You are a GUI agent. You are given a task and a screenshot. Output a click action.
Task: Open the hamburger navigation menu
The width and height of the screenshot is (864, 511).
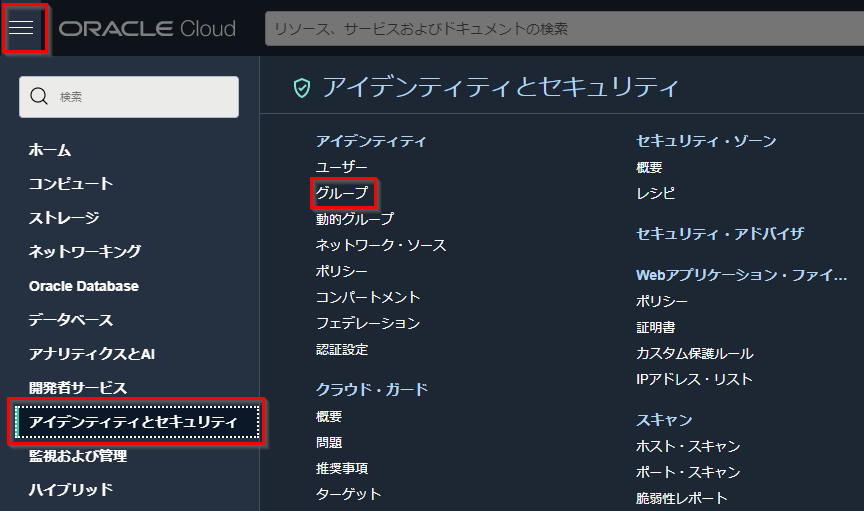(23, 28)
